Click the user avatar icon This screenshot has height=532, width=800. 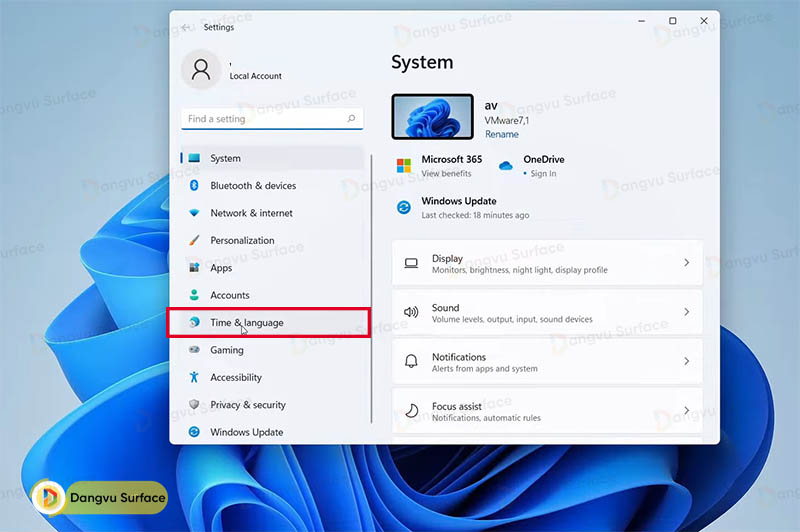click(201, 69)
